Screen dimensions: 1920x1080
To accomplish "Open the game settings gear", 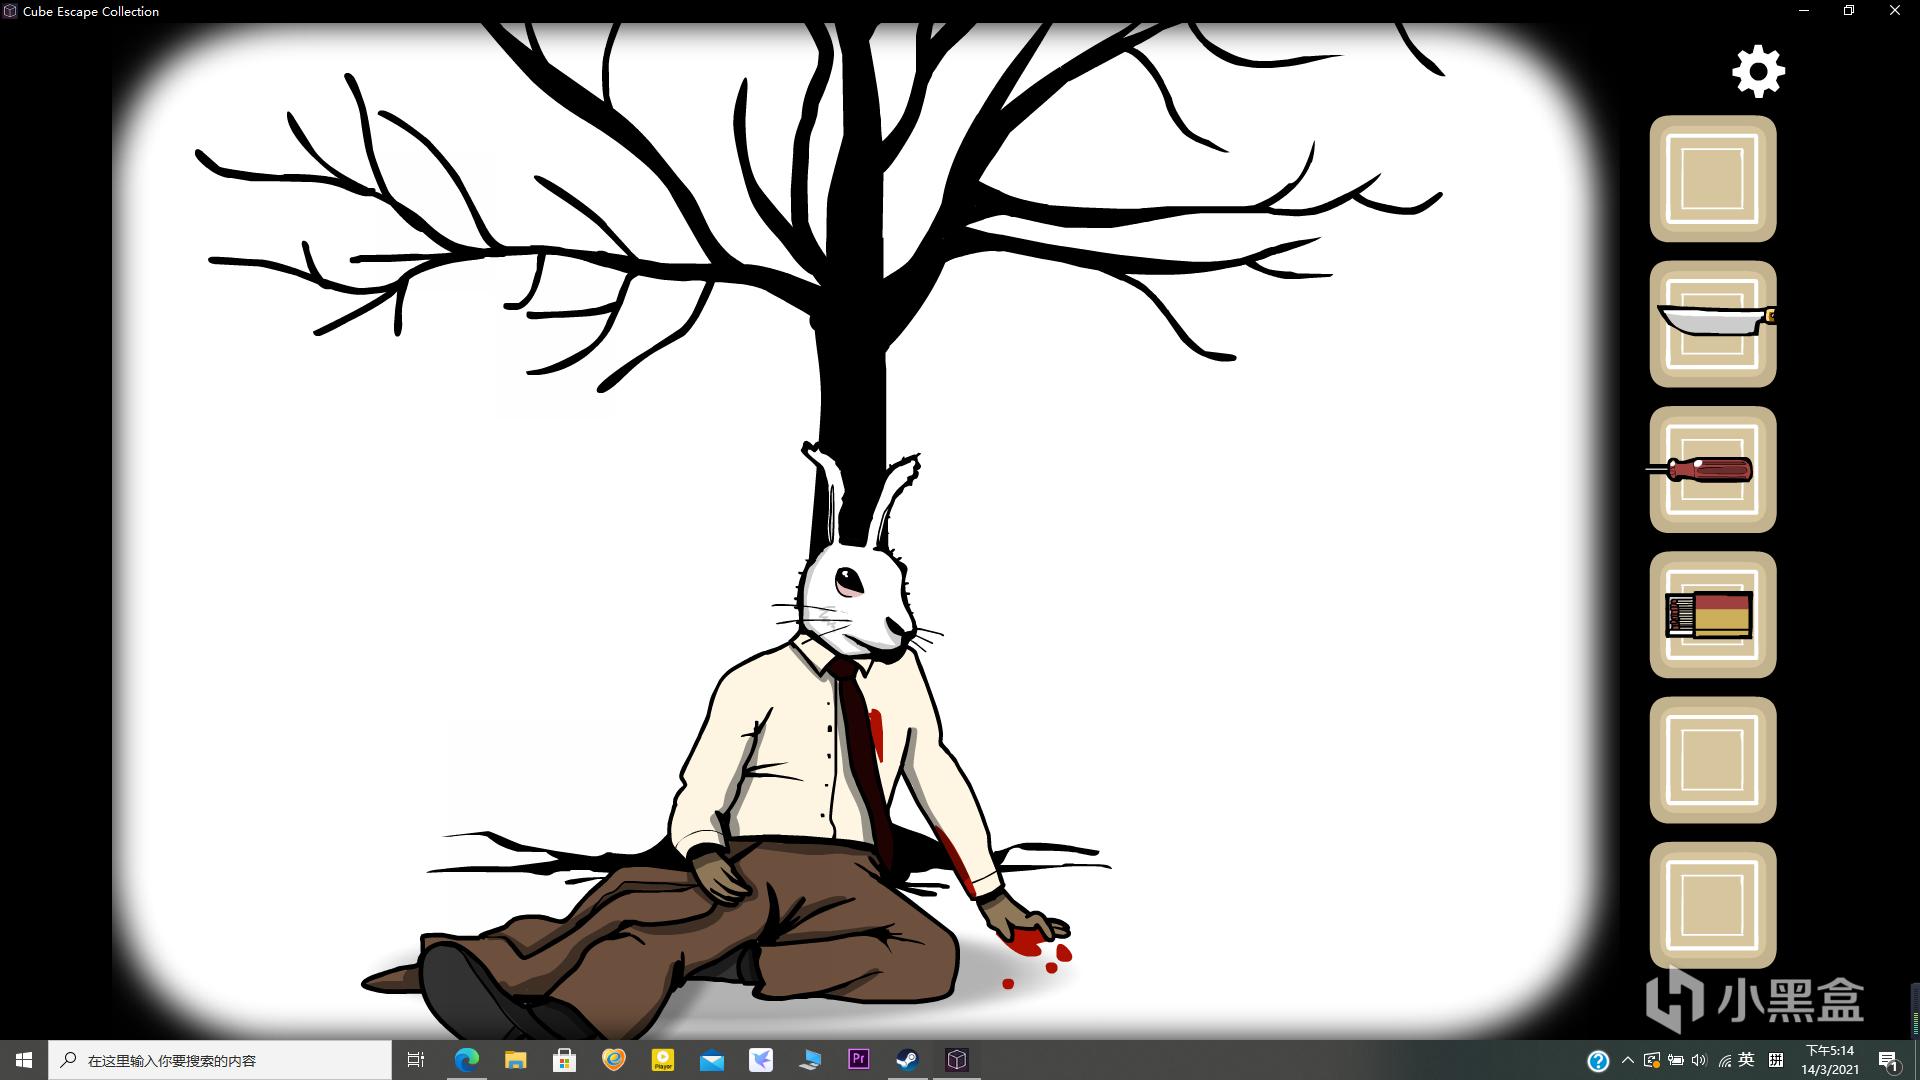I will click(1758, 71).
